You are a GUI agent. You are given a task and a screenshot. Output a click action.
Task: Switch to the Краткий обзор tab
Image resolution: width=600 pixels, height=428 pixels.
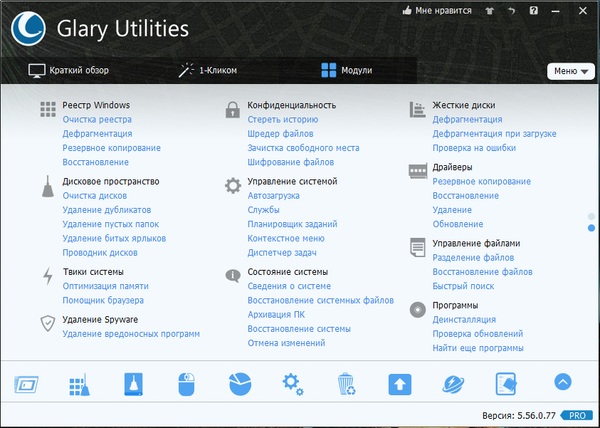[x=68, y=71]
